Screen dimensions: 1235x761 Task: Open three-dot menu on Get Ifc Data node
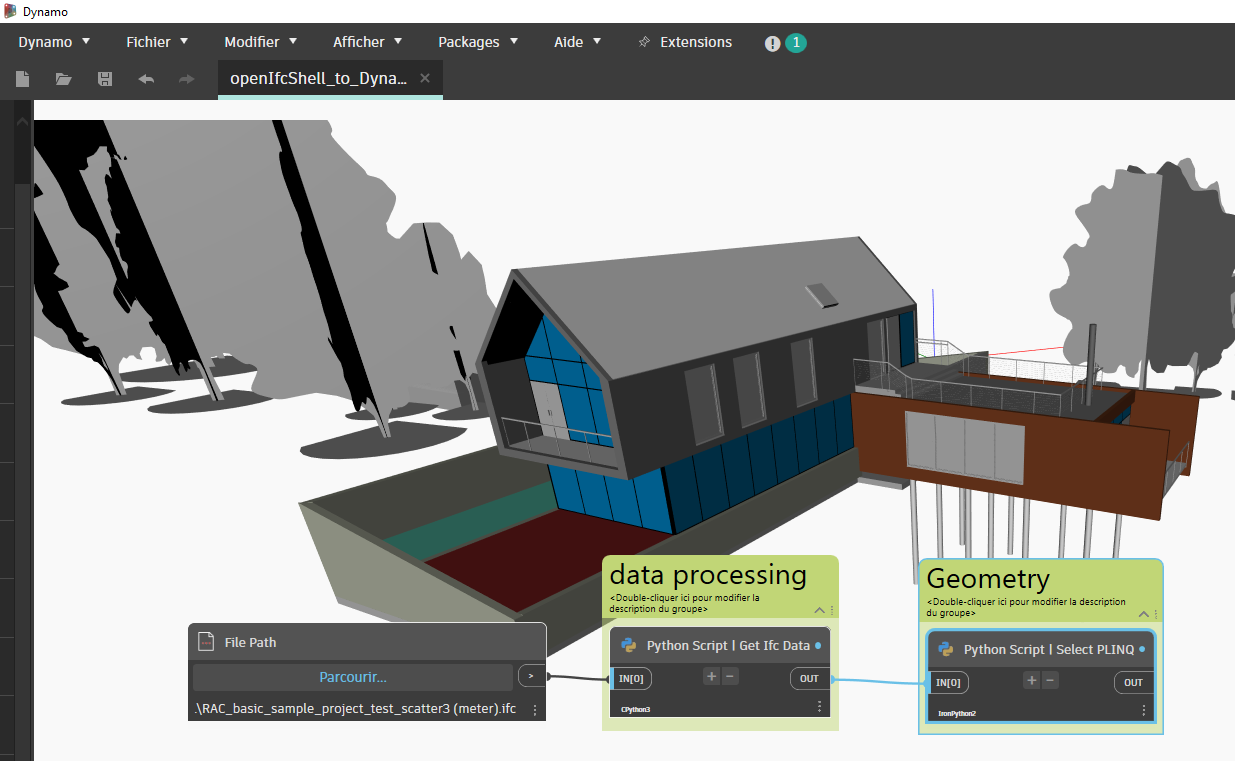click(x=820, y=706)
